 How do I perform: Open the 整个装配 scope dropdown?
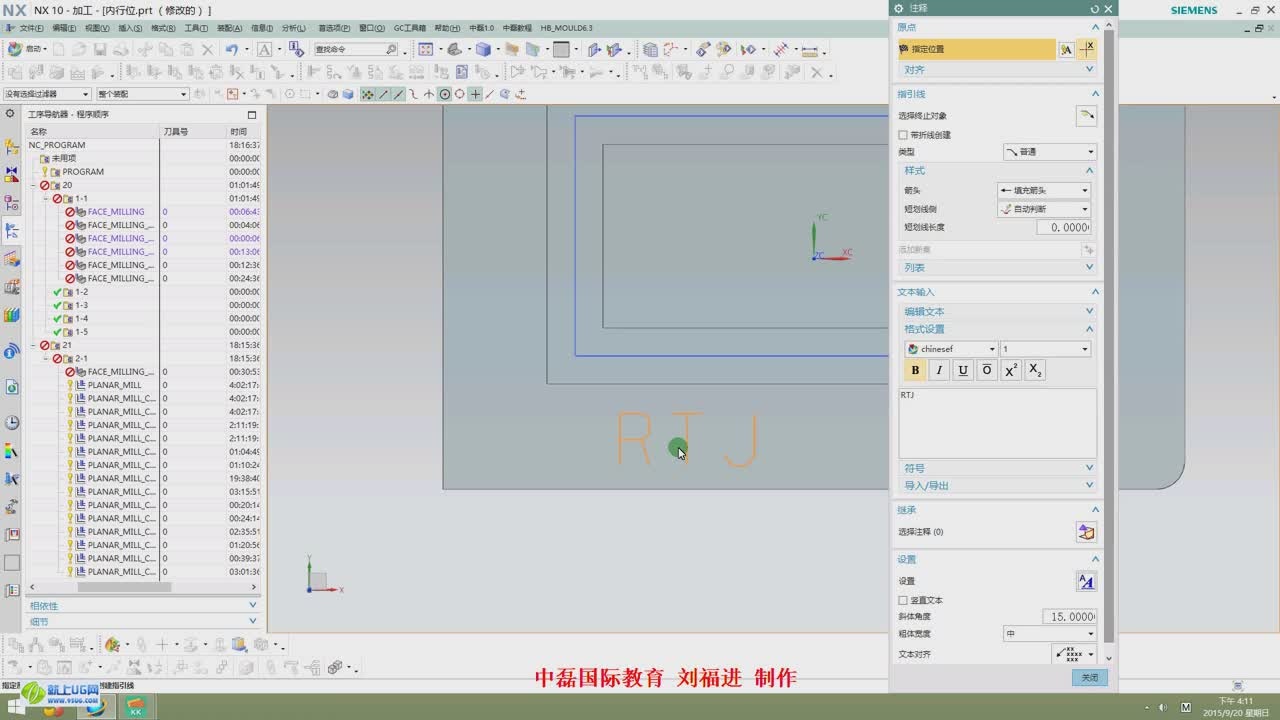142,94
